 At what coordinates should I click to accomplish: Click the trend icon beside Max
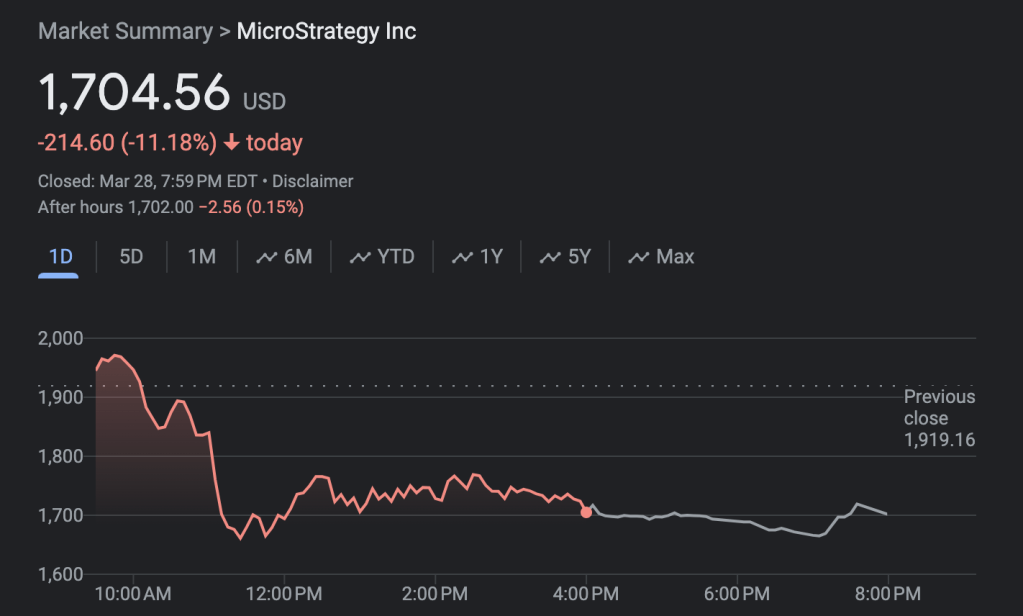pyautogui.click(x=638, y=258)
